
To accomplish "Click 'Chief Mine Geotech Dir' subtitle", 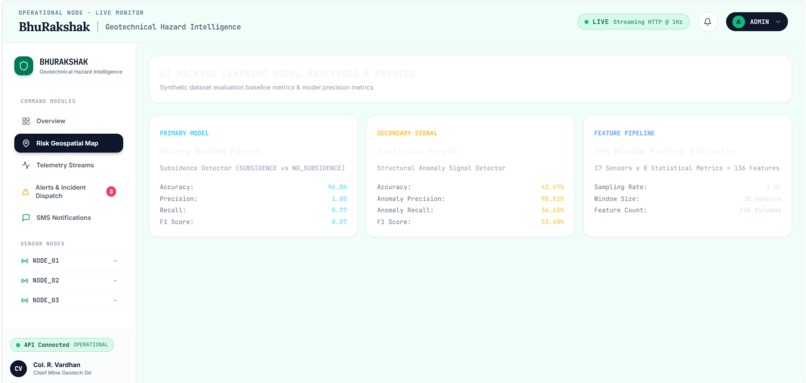I will (x=62, y=373).
